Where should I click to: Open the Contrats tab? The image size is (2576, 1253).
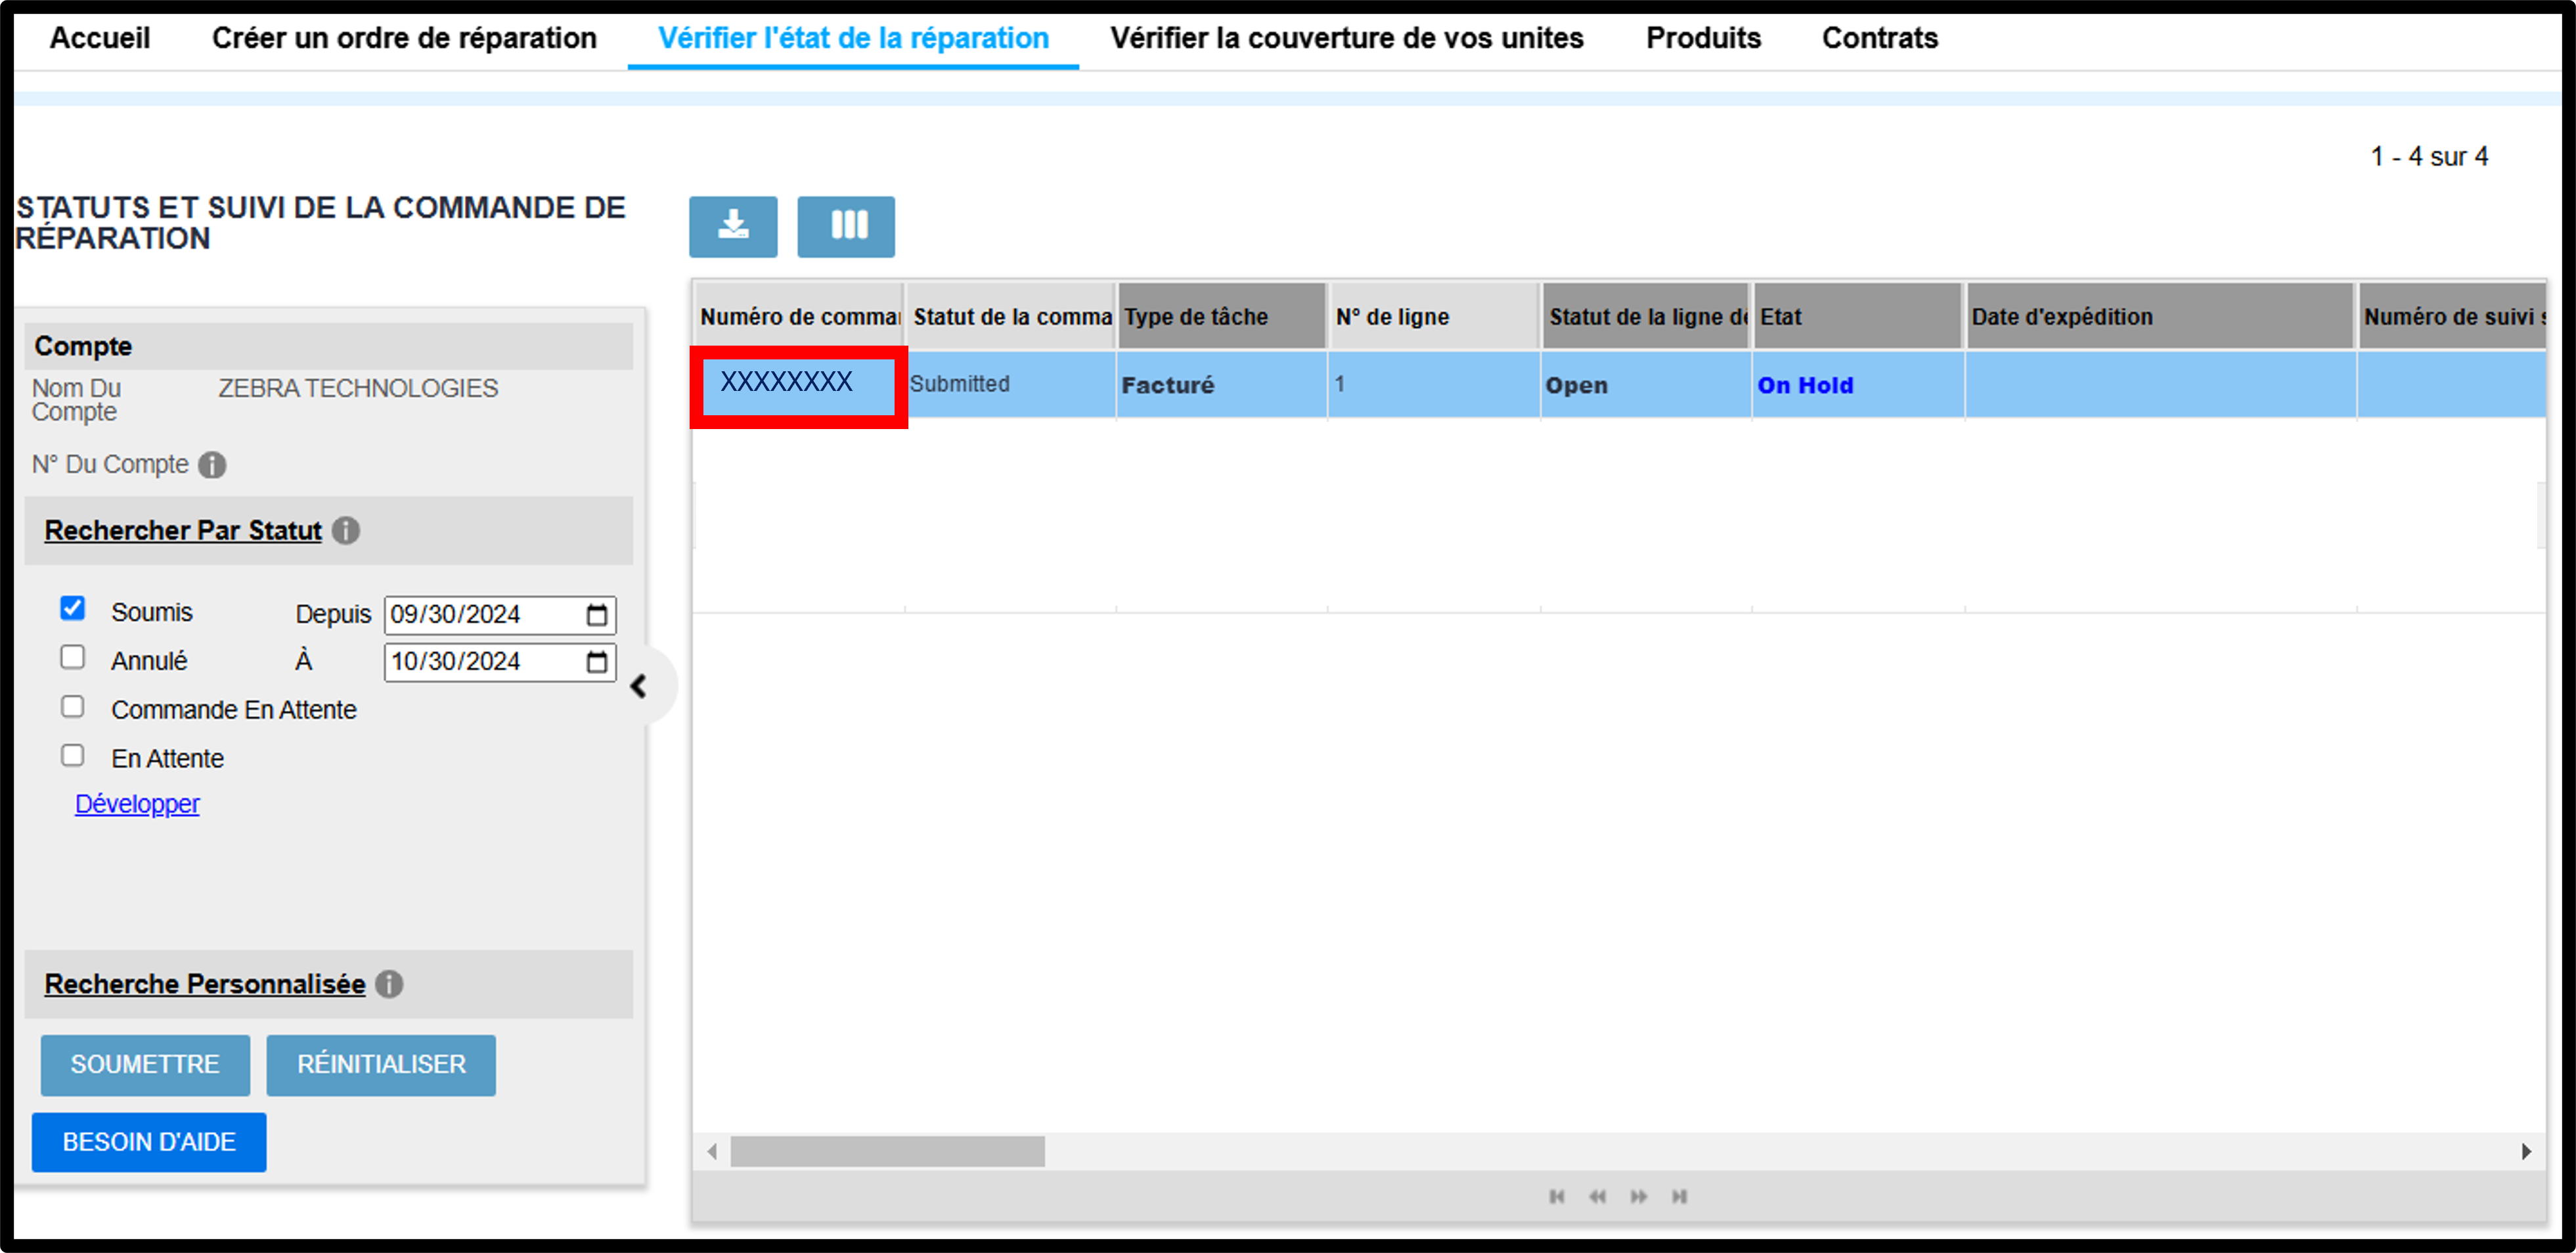[1879, 38]
